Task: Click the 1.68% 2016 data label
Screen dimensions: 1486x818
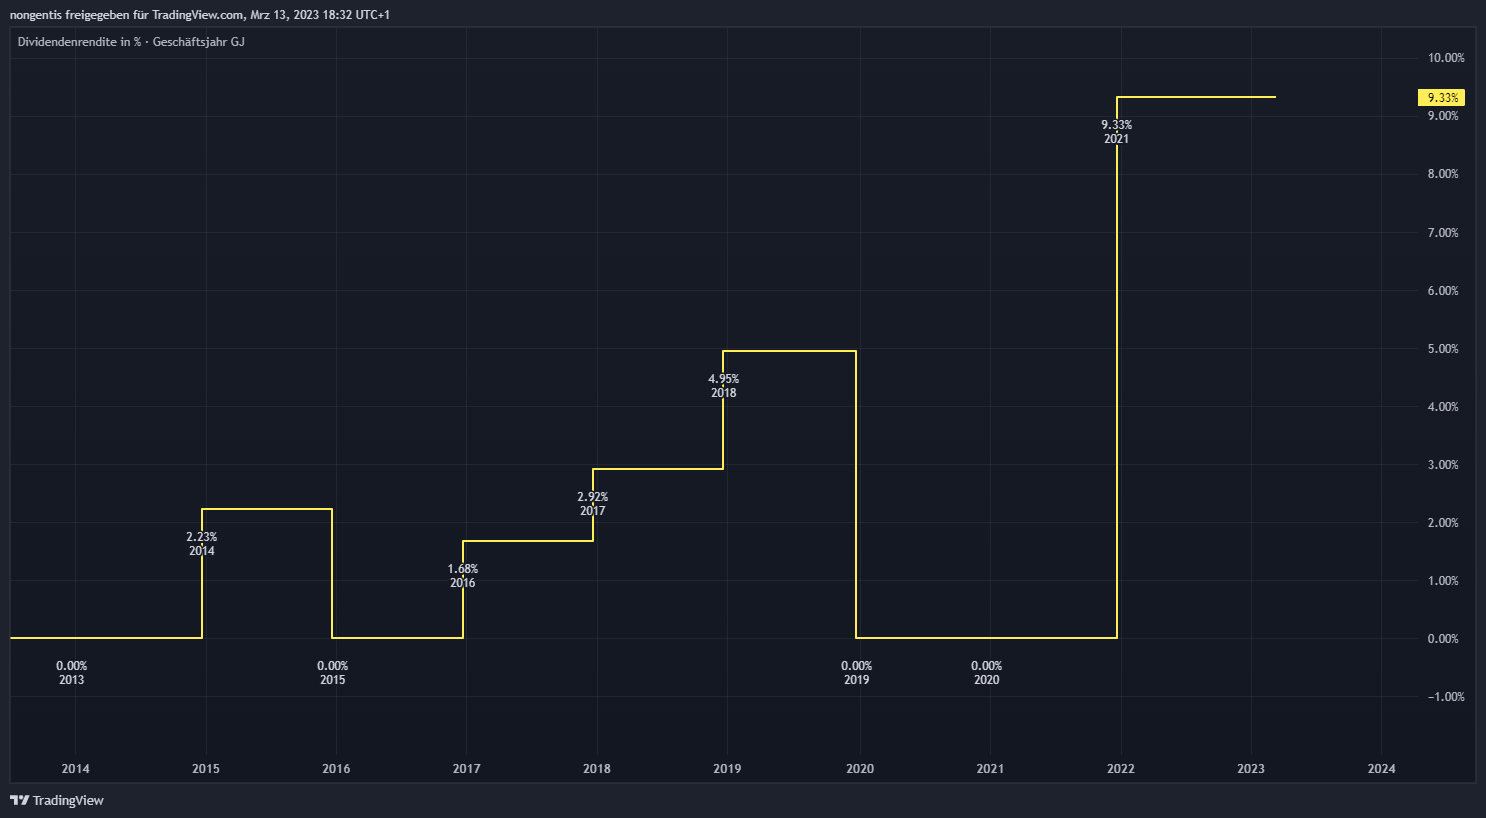Action: click(x=462, y=576)
